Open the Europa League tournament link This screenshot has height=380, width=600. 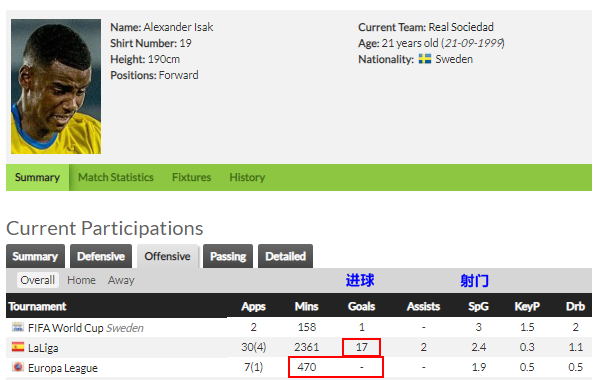(x=63, y=368)
